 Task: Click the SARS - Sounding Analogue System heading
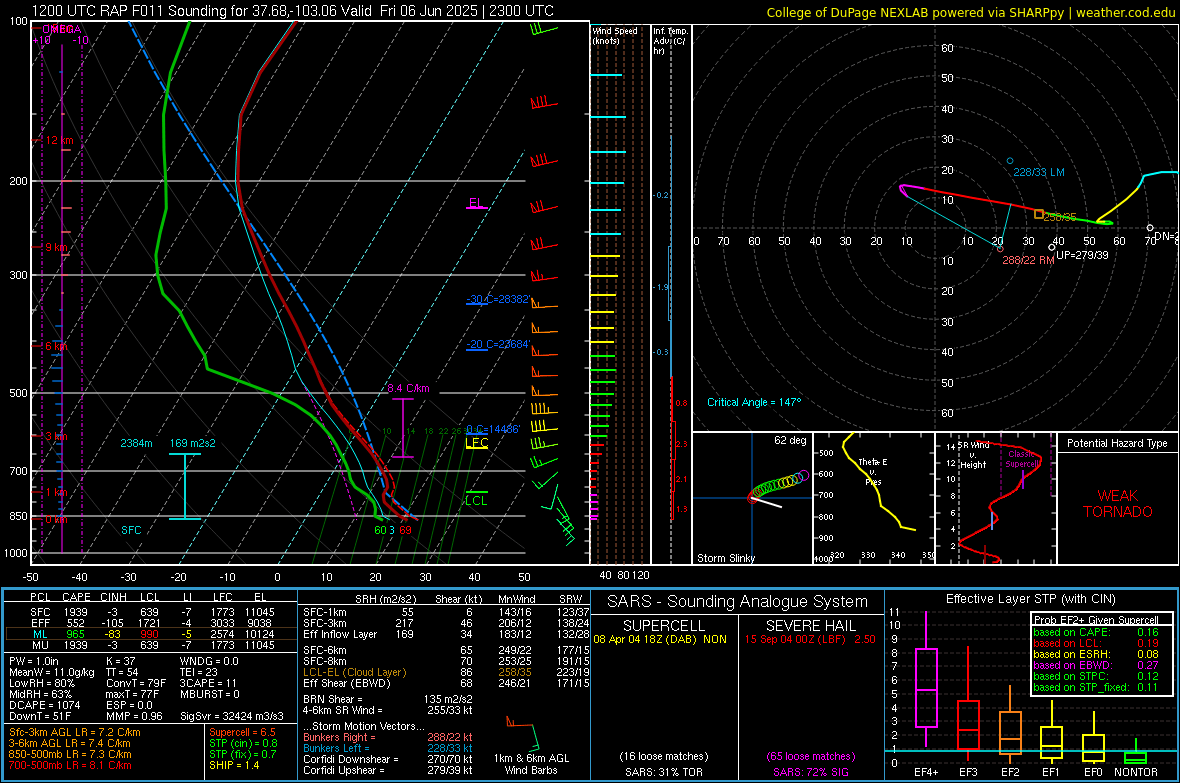(738, 601)
